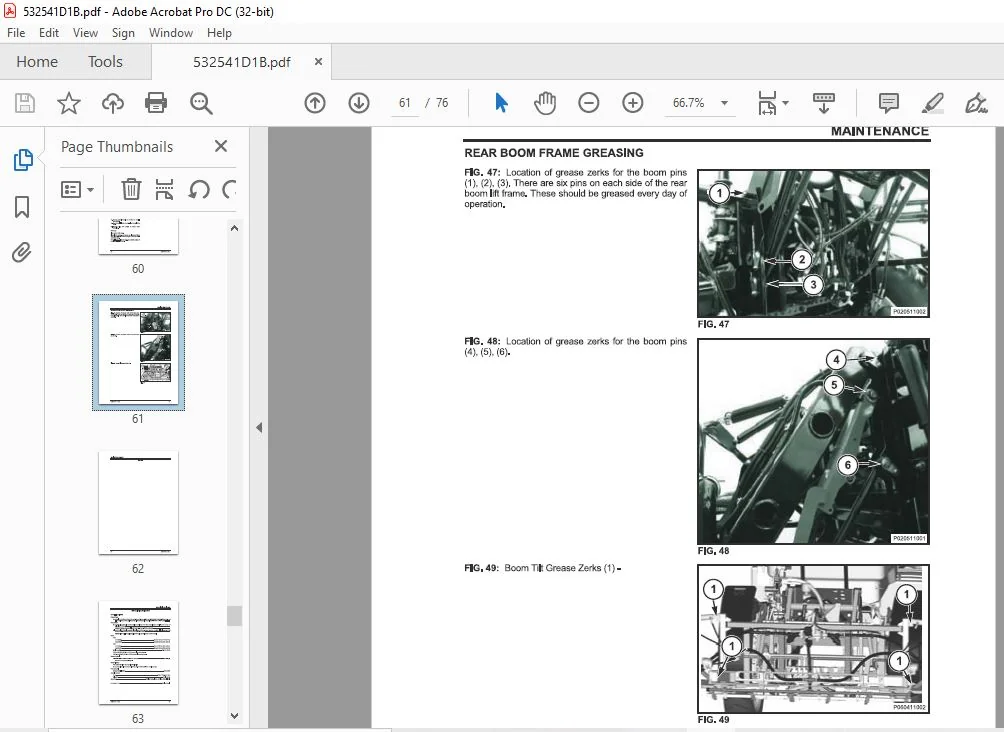Click thumbnails scrollbar down arrow
1004x732 pixels.
click(x=234, y=716)
